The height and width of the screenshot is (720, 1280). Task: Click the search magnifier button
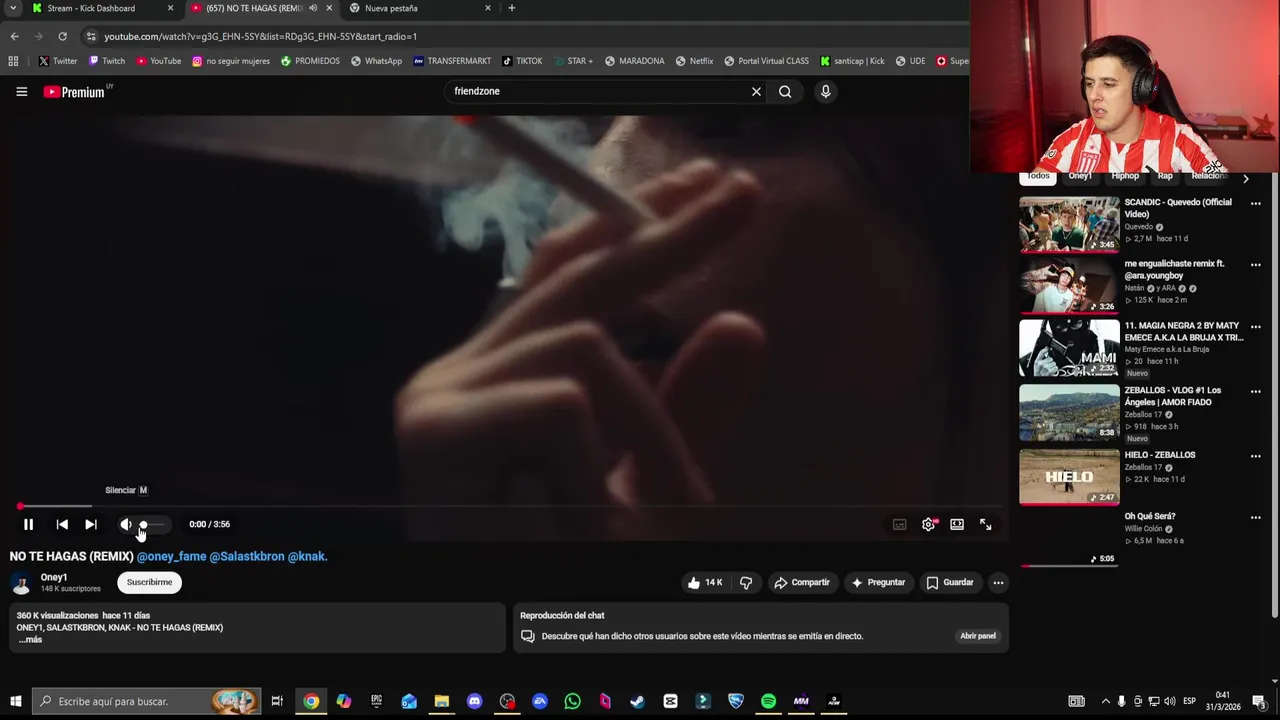785,91
